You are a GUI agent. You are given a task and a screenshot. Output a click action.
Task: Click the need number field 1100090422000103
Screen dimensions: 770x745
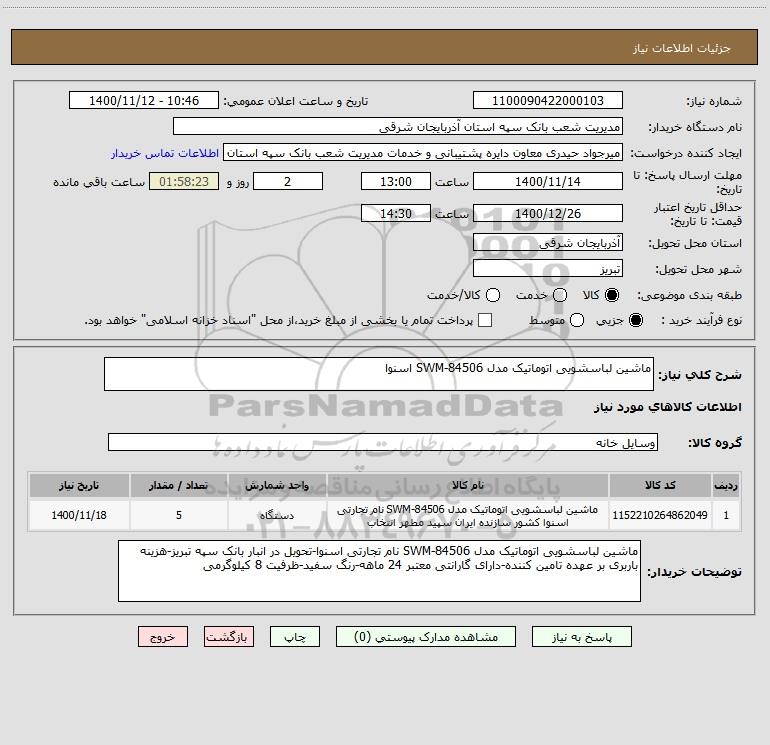click(x=548, y=100)
